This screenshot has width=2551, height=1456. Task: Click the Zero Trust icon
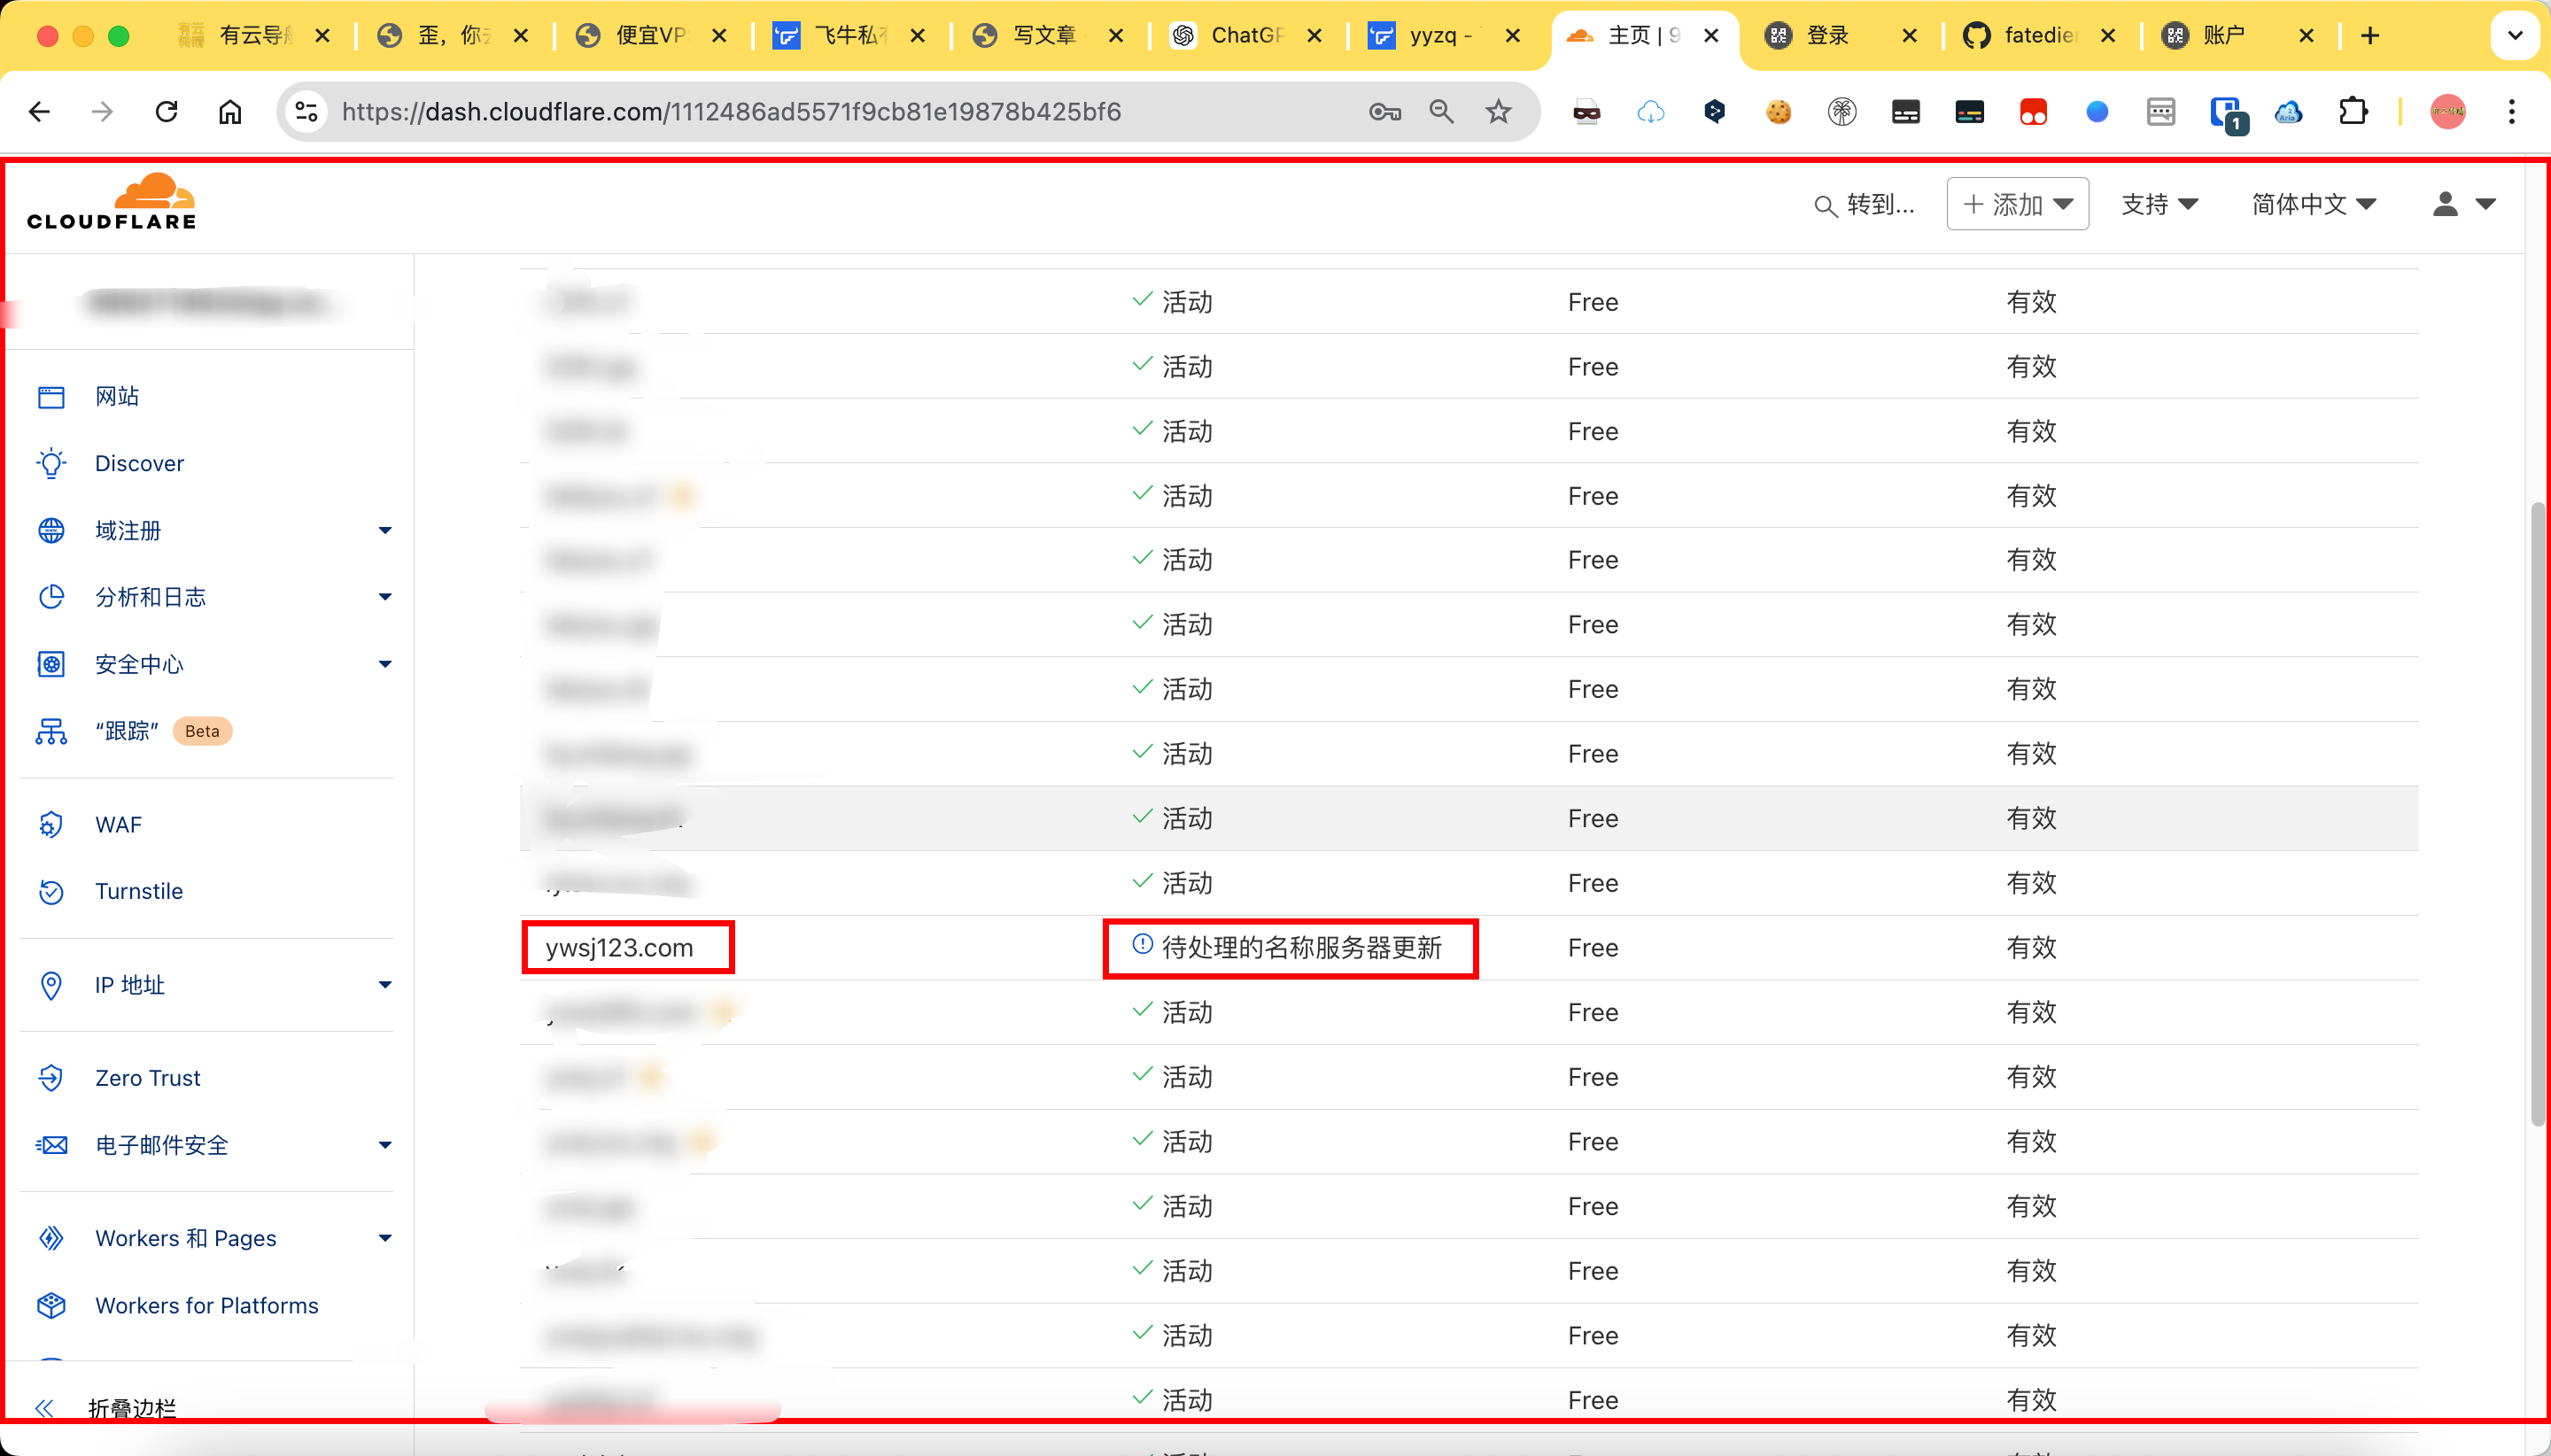coord(51,1078)
